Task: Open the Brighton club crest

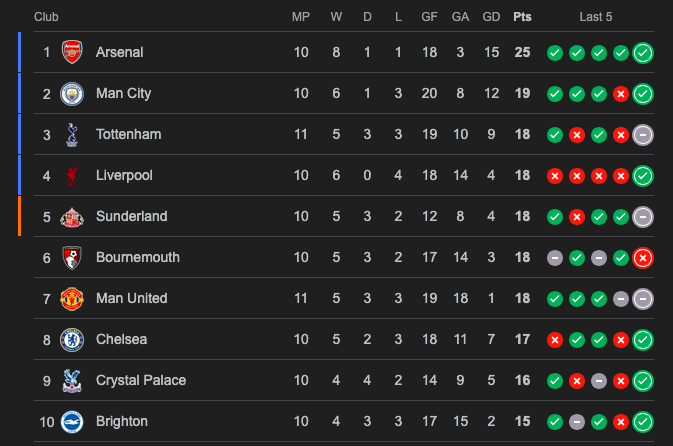Action: 71,421
